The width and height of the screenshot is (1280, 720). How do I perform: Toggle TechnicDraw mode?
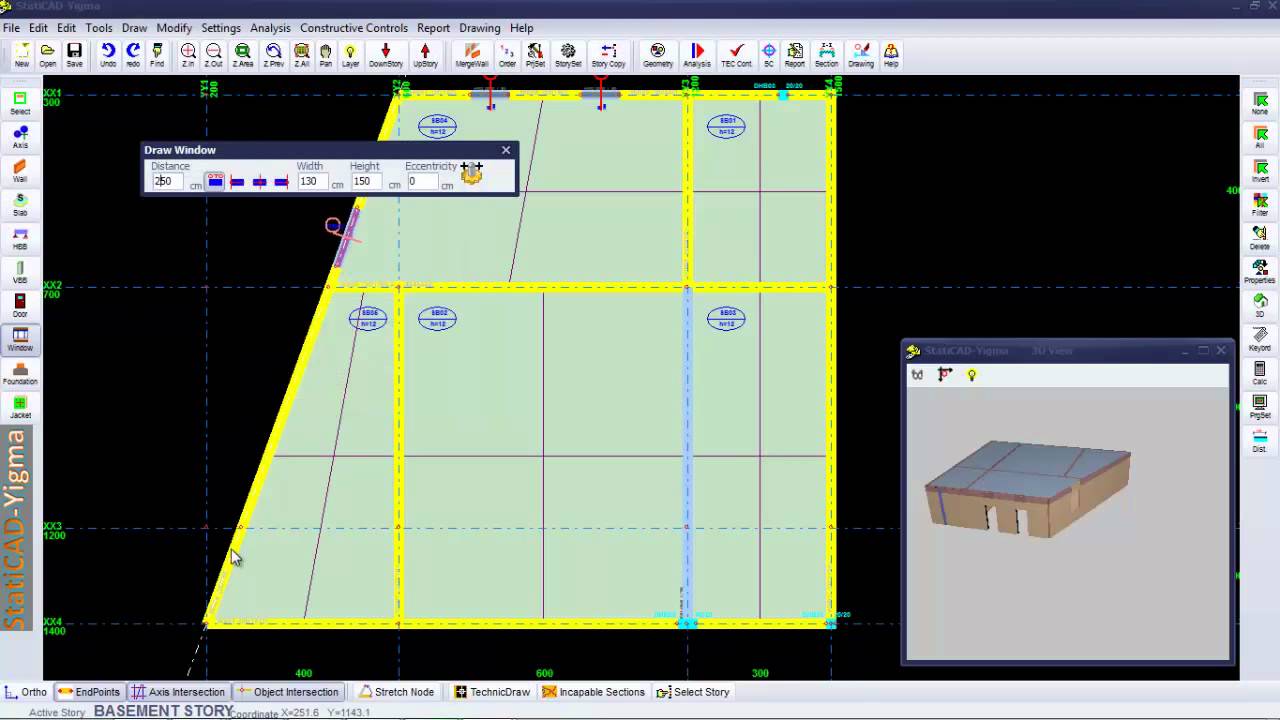492,692
